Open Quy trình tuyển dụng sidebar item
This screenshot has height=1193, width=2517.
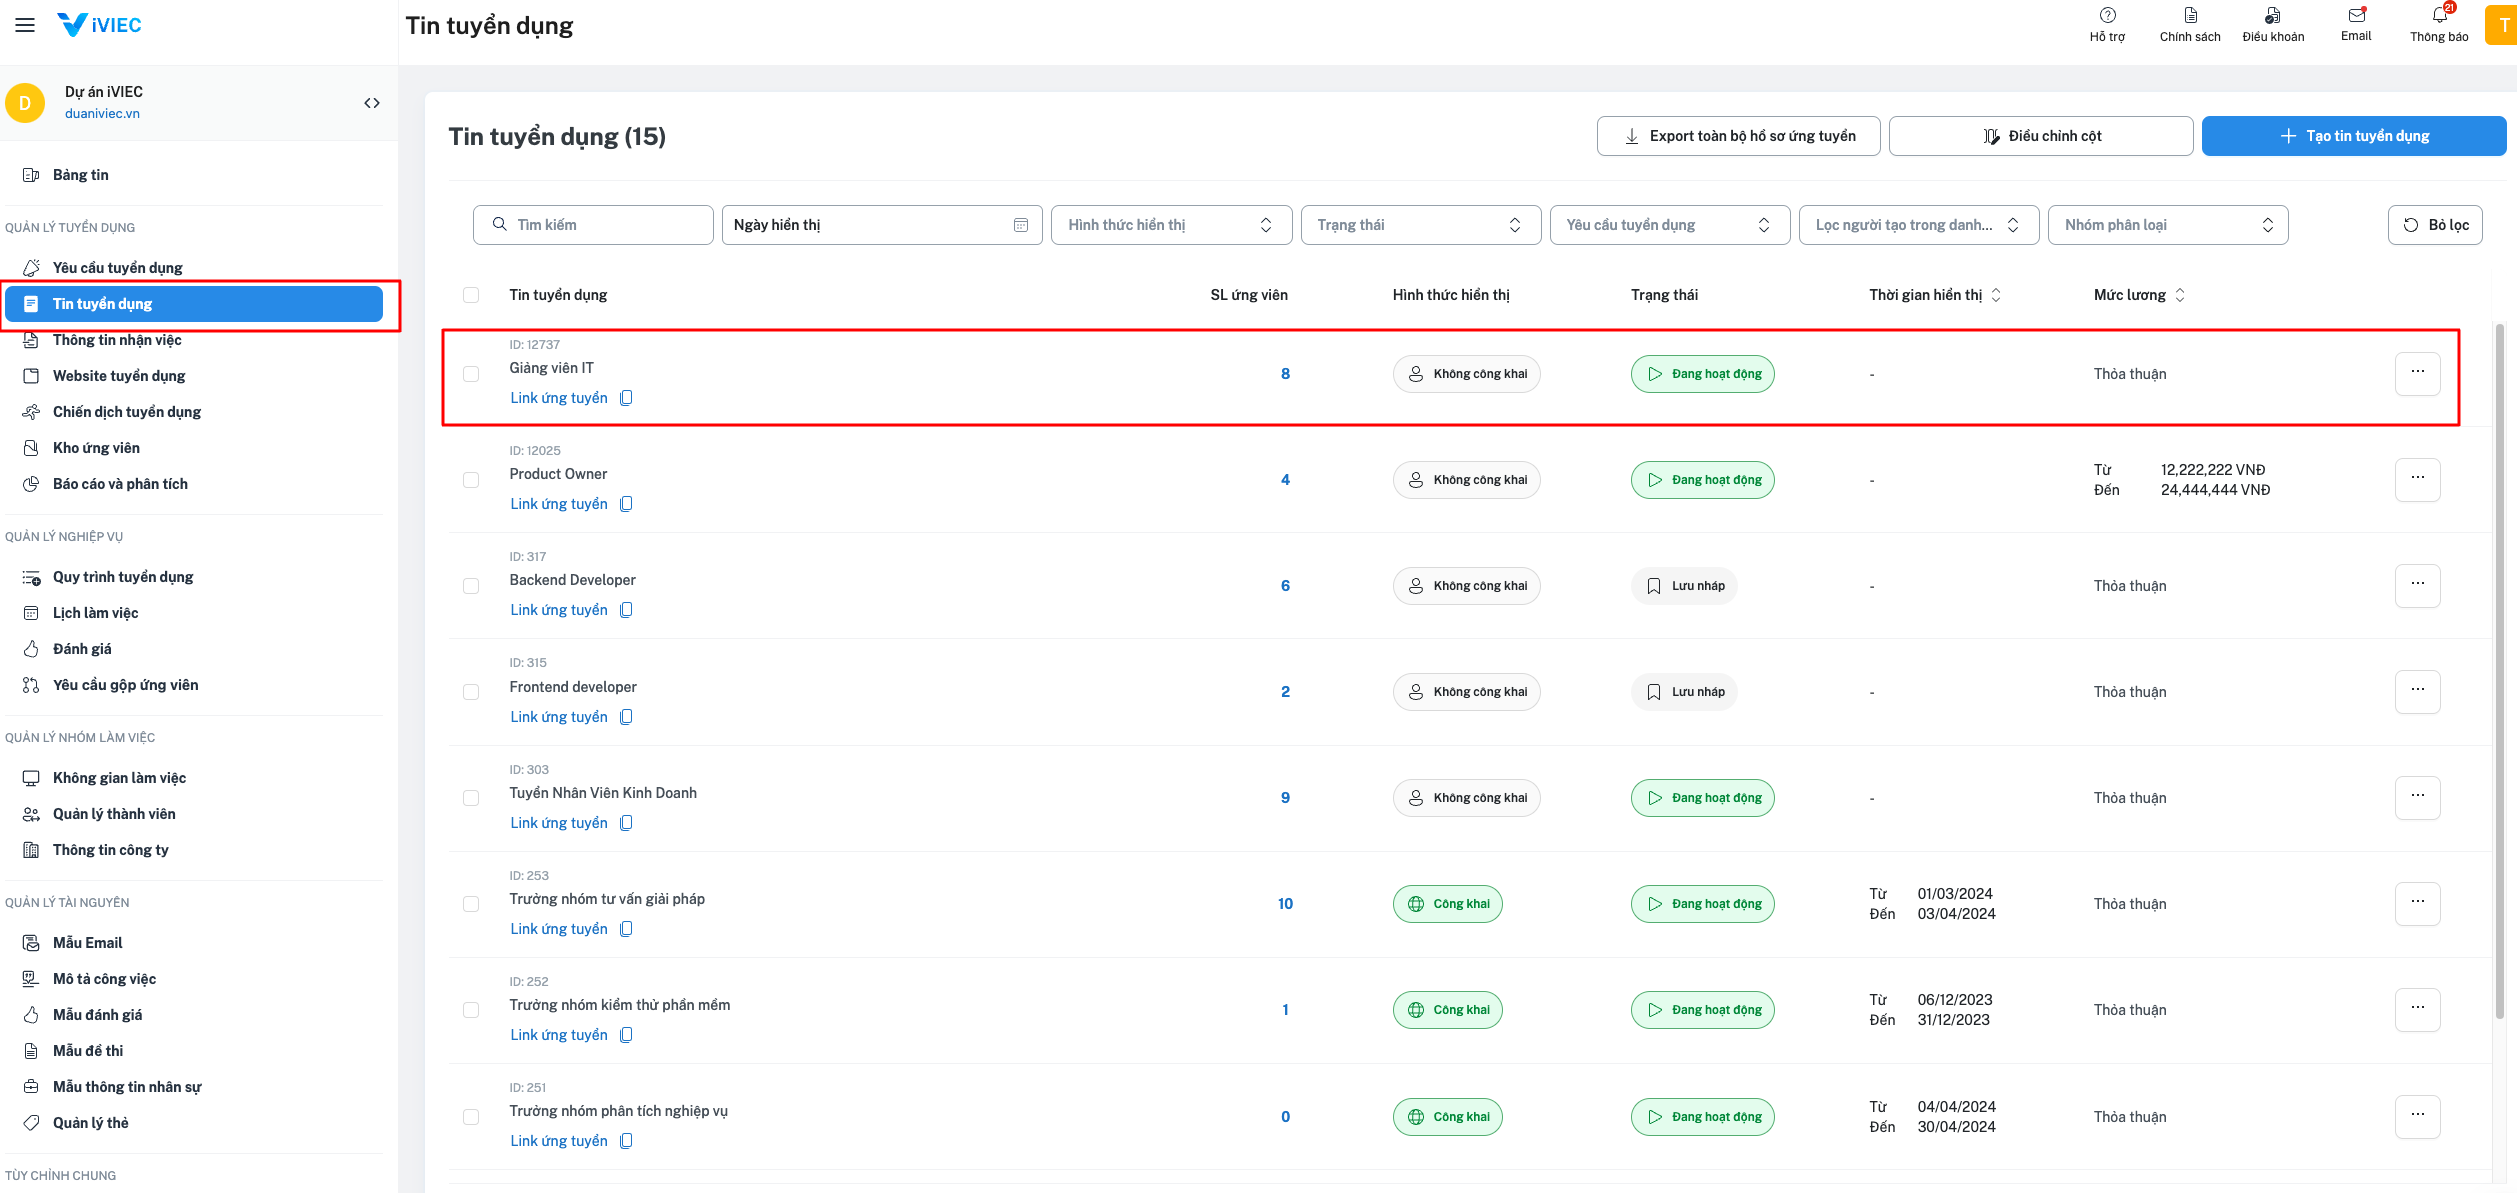point(123,577)
